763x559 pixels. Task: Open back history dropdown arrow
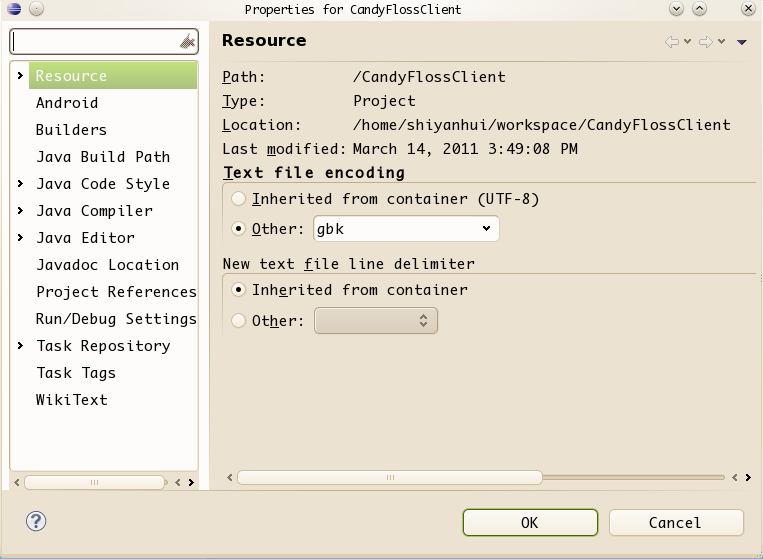pos(688,42)
